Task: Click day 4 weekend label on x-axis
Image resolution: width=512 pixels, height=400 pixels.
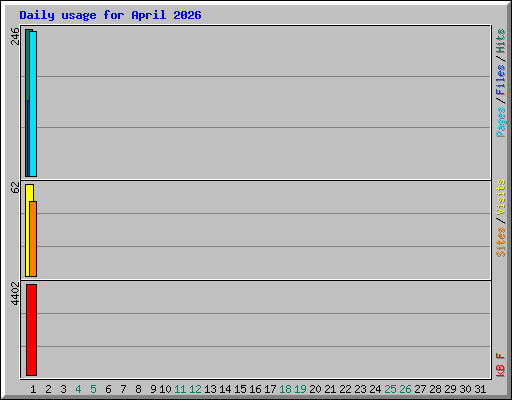Action: point(78,389)
